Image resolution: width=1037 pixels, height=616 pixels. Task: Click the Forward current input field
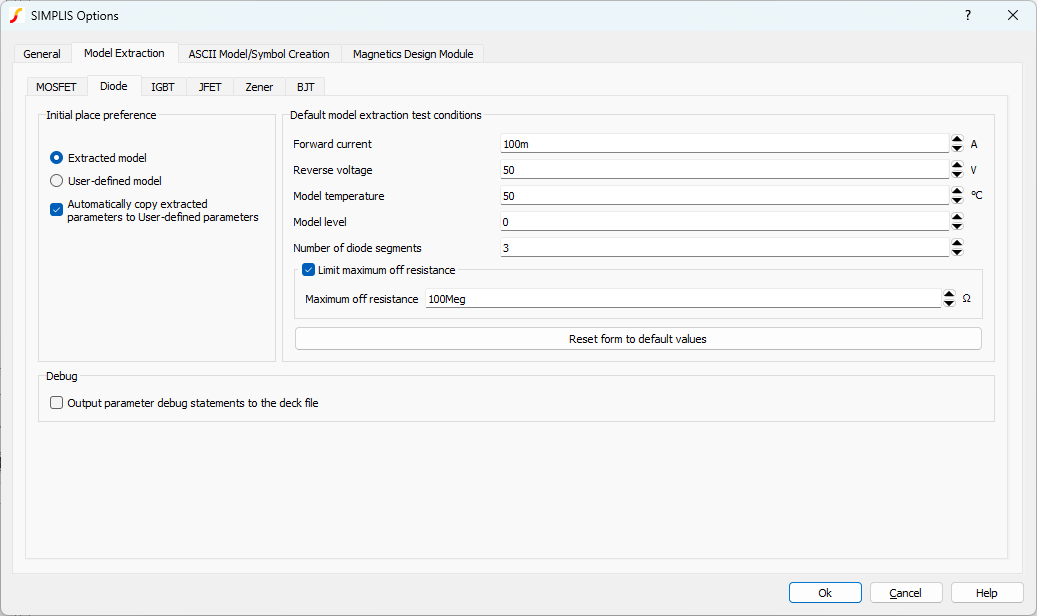(x=723, y=144)
